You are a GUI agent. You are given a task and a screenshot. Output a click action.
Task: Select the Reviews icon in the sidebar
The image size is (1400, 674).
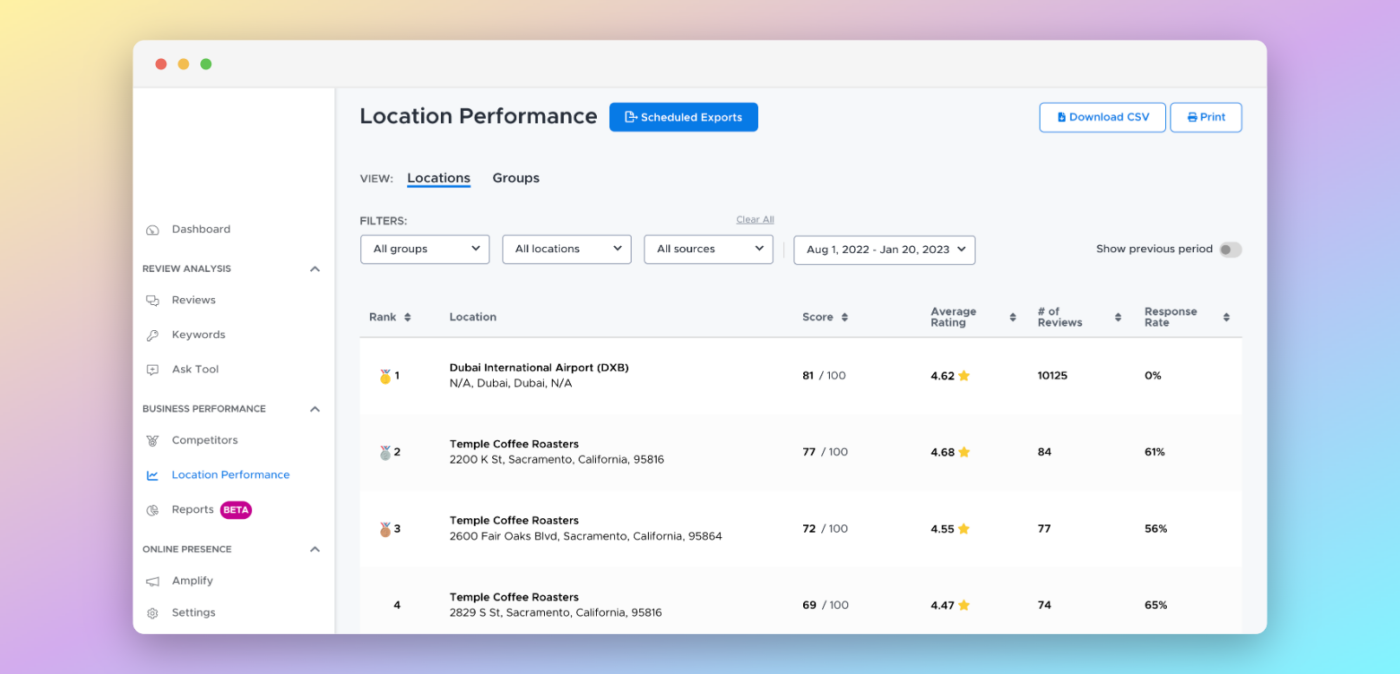coord(153,300)
